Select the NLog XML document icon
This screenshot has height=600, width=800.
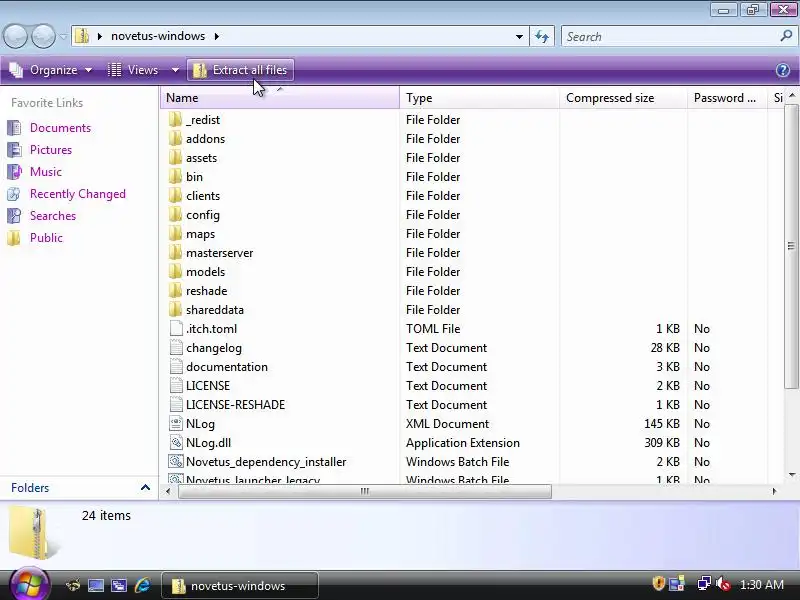[x=176, y=423]
